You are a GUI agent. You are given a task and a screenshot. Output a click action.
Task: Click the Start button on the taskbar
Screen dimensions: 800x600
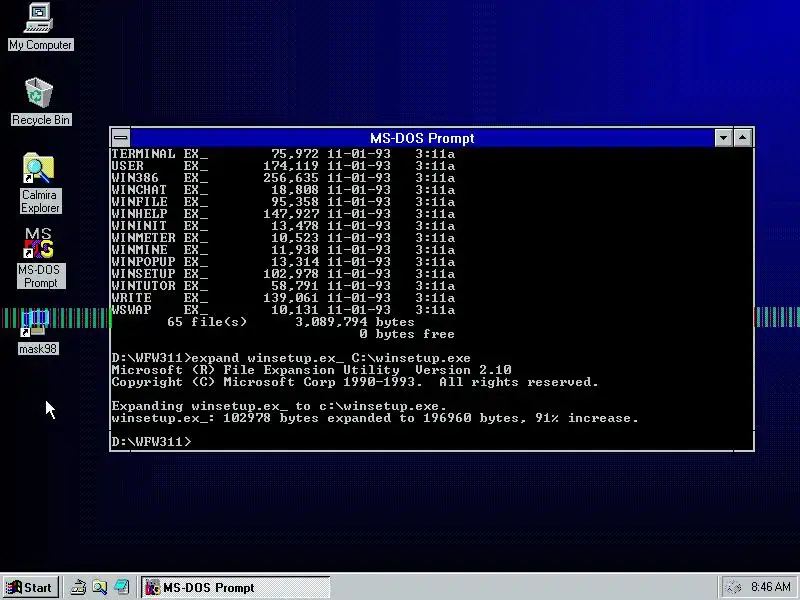30,587
